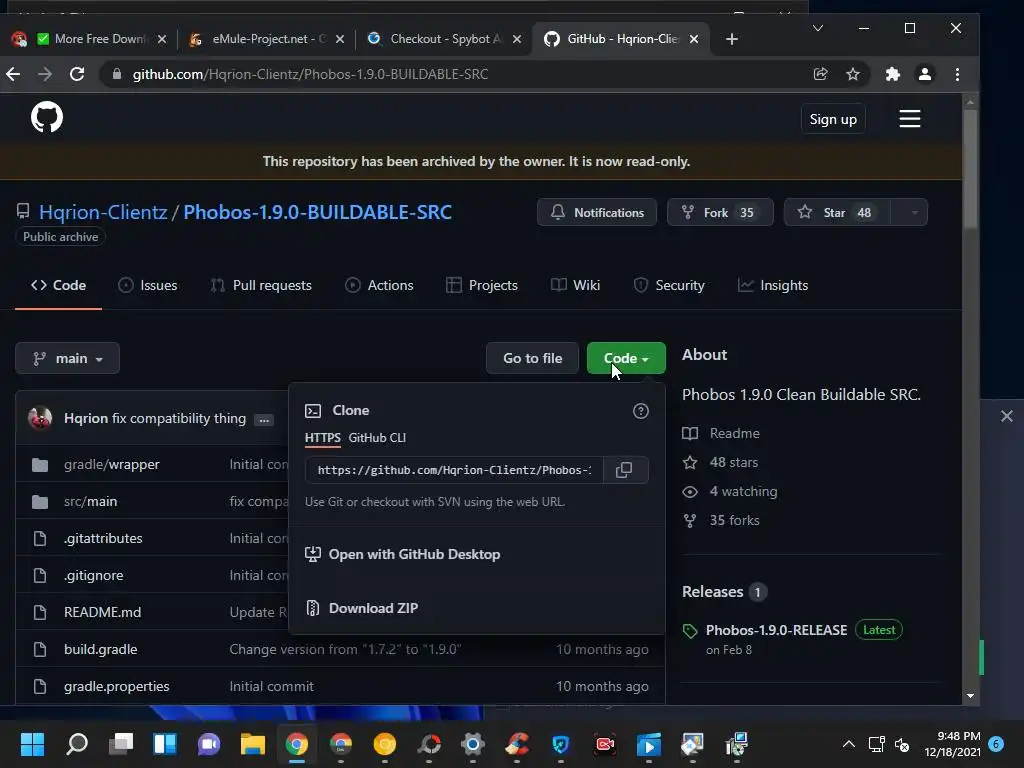
Task: Open the Hqrion-Clientz owner link
Action: (x=103, y=212)
